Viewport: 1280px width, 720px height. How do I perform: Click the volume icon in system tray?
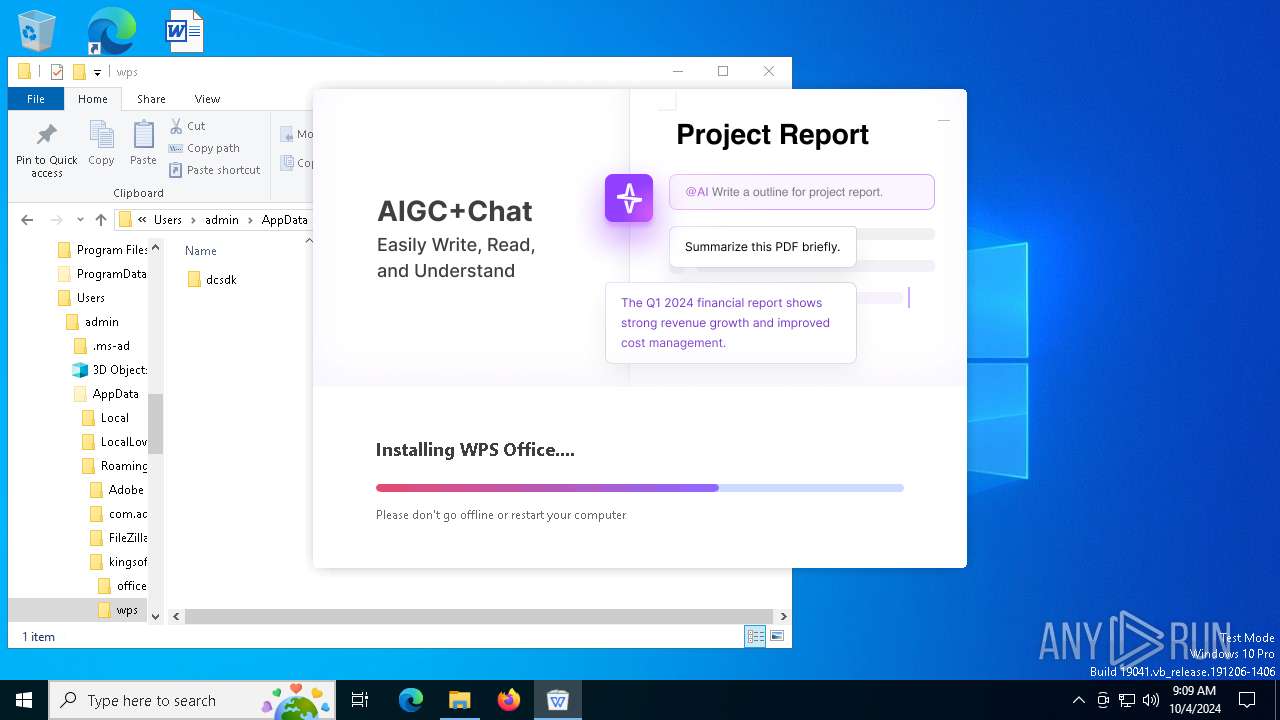point(1151,700)
